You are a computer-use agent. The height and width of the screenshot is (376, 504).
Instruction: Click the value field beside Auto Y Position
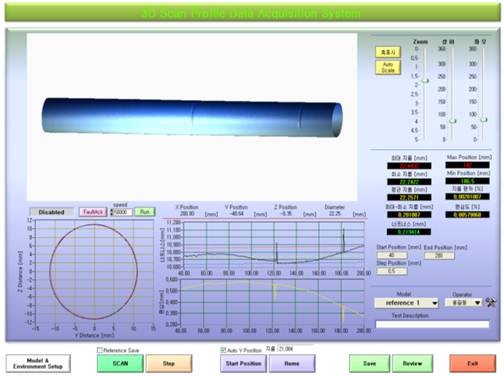point(295,349)
